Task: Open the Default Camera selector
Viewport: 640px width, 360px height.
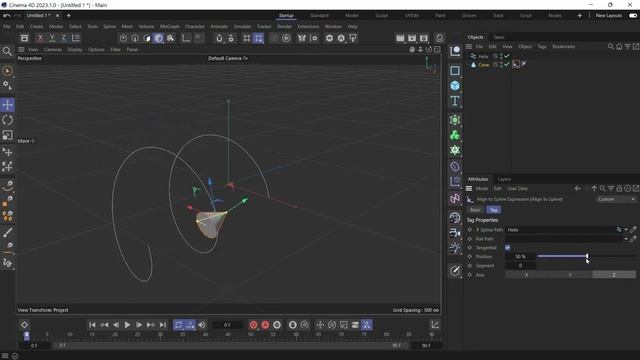Action: click(x=227, y=58)
